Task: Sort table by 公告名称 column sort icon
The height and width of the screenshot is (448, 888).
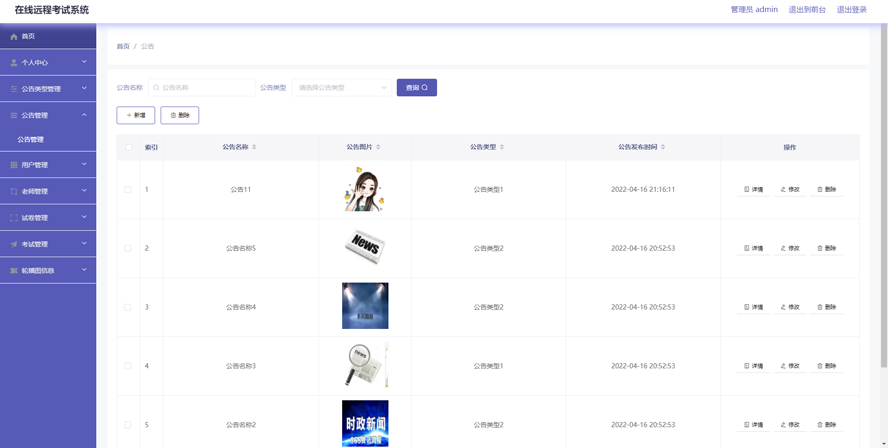Action: click(254, 147)
